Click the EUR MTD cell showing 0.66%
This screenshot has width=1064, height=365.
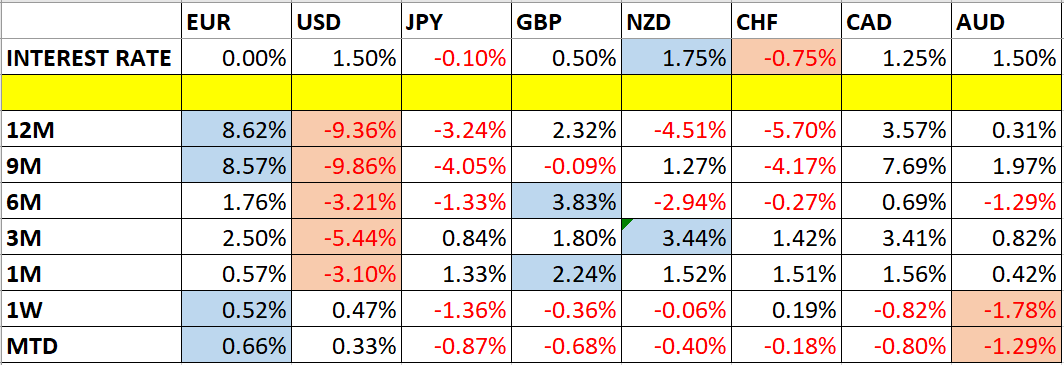pyautogui.click(x=236, y=345)
